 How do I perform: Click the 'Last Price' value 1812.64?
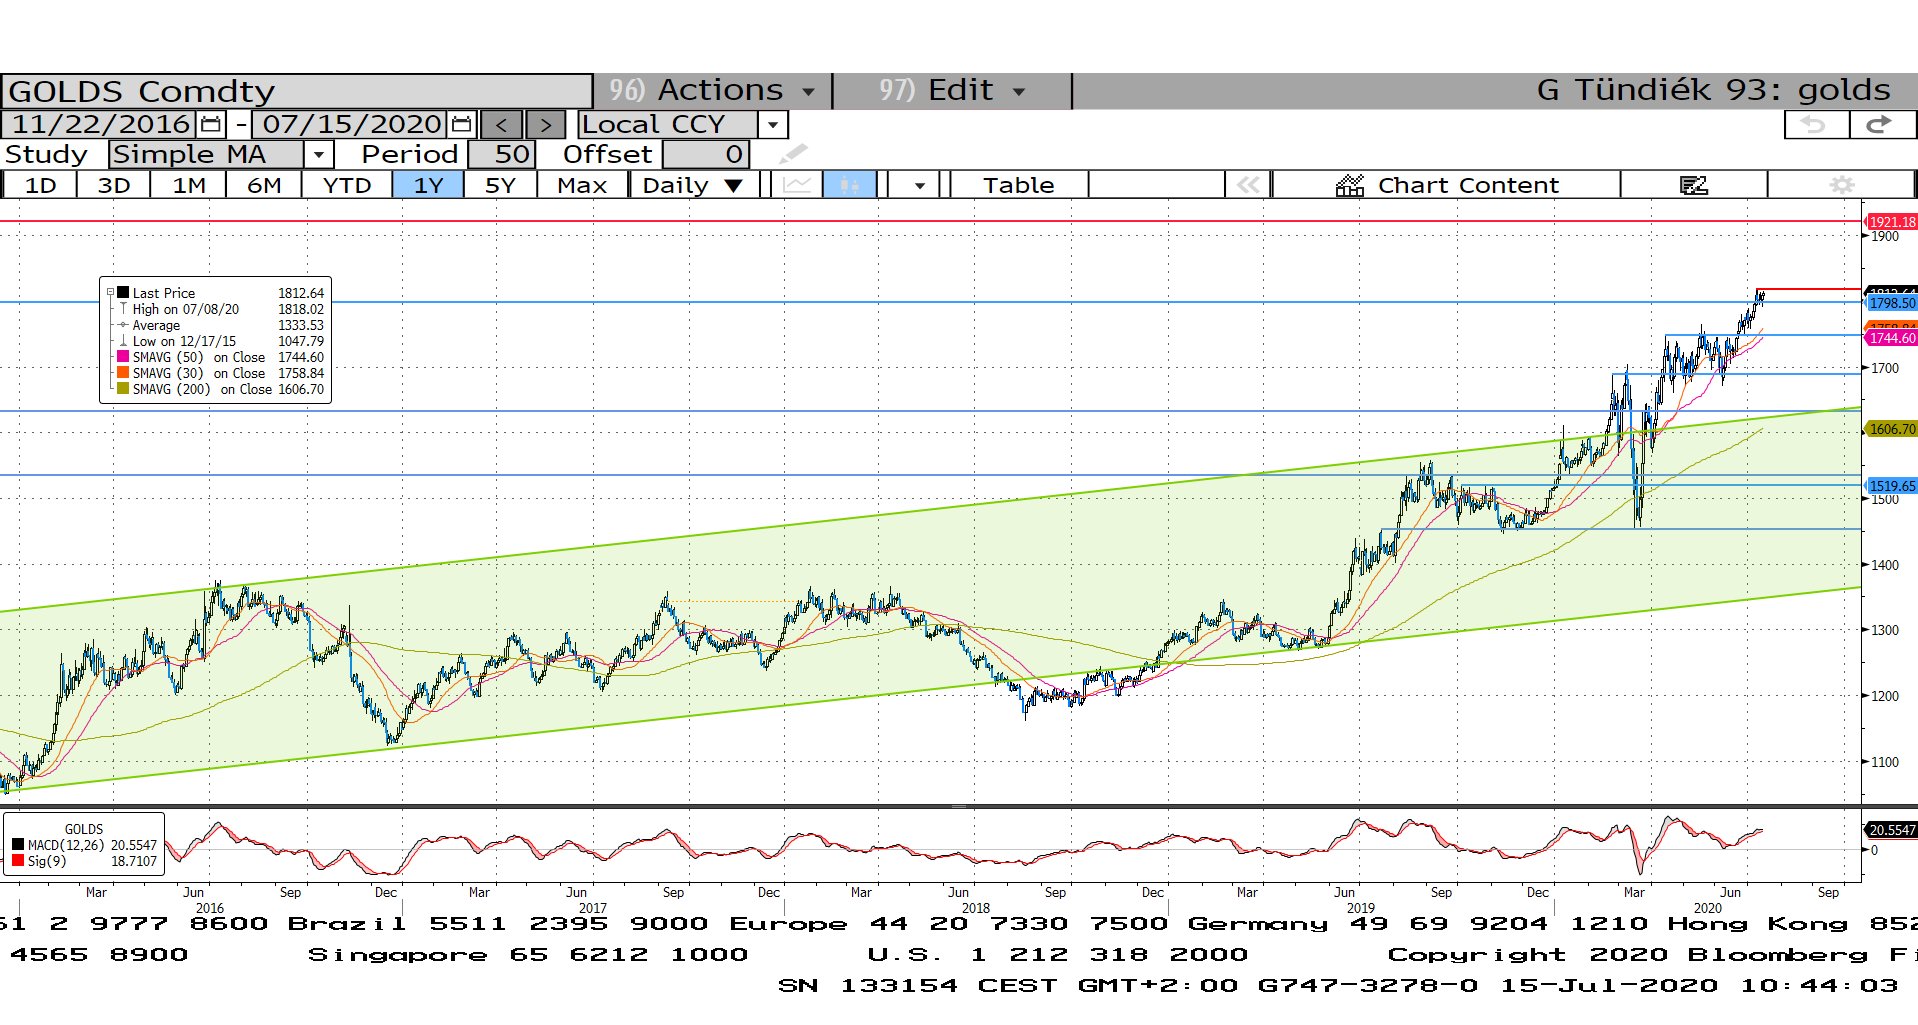pos(301,293)
